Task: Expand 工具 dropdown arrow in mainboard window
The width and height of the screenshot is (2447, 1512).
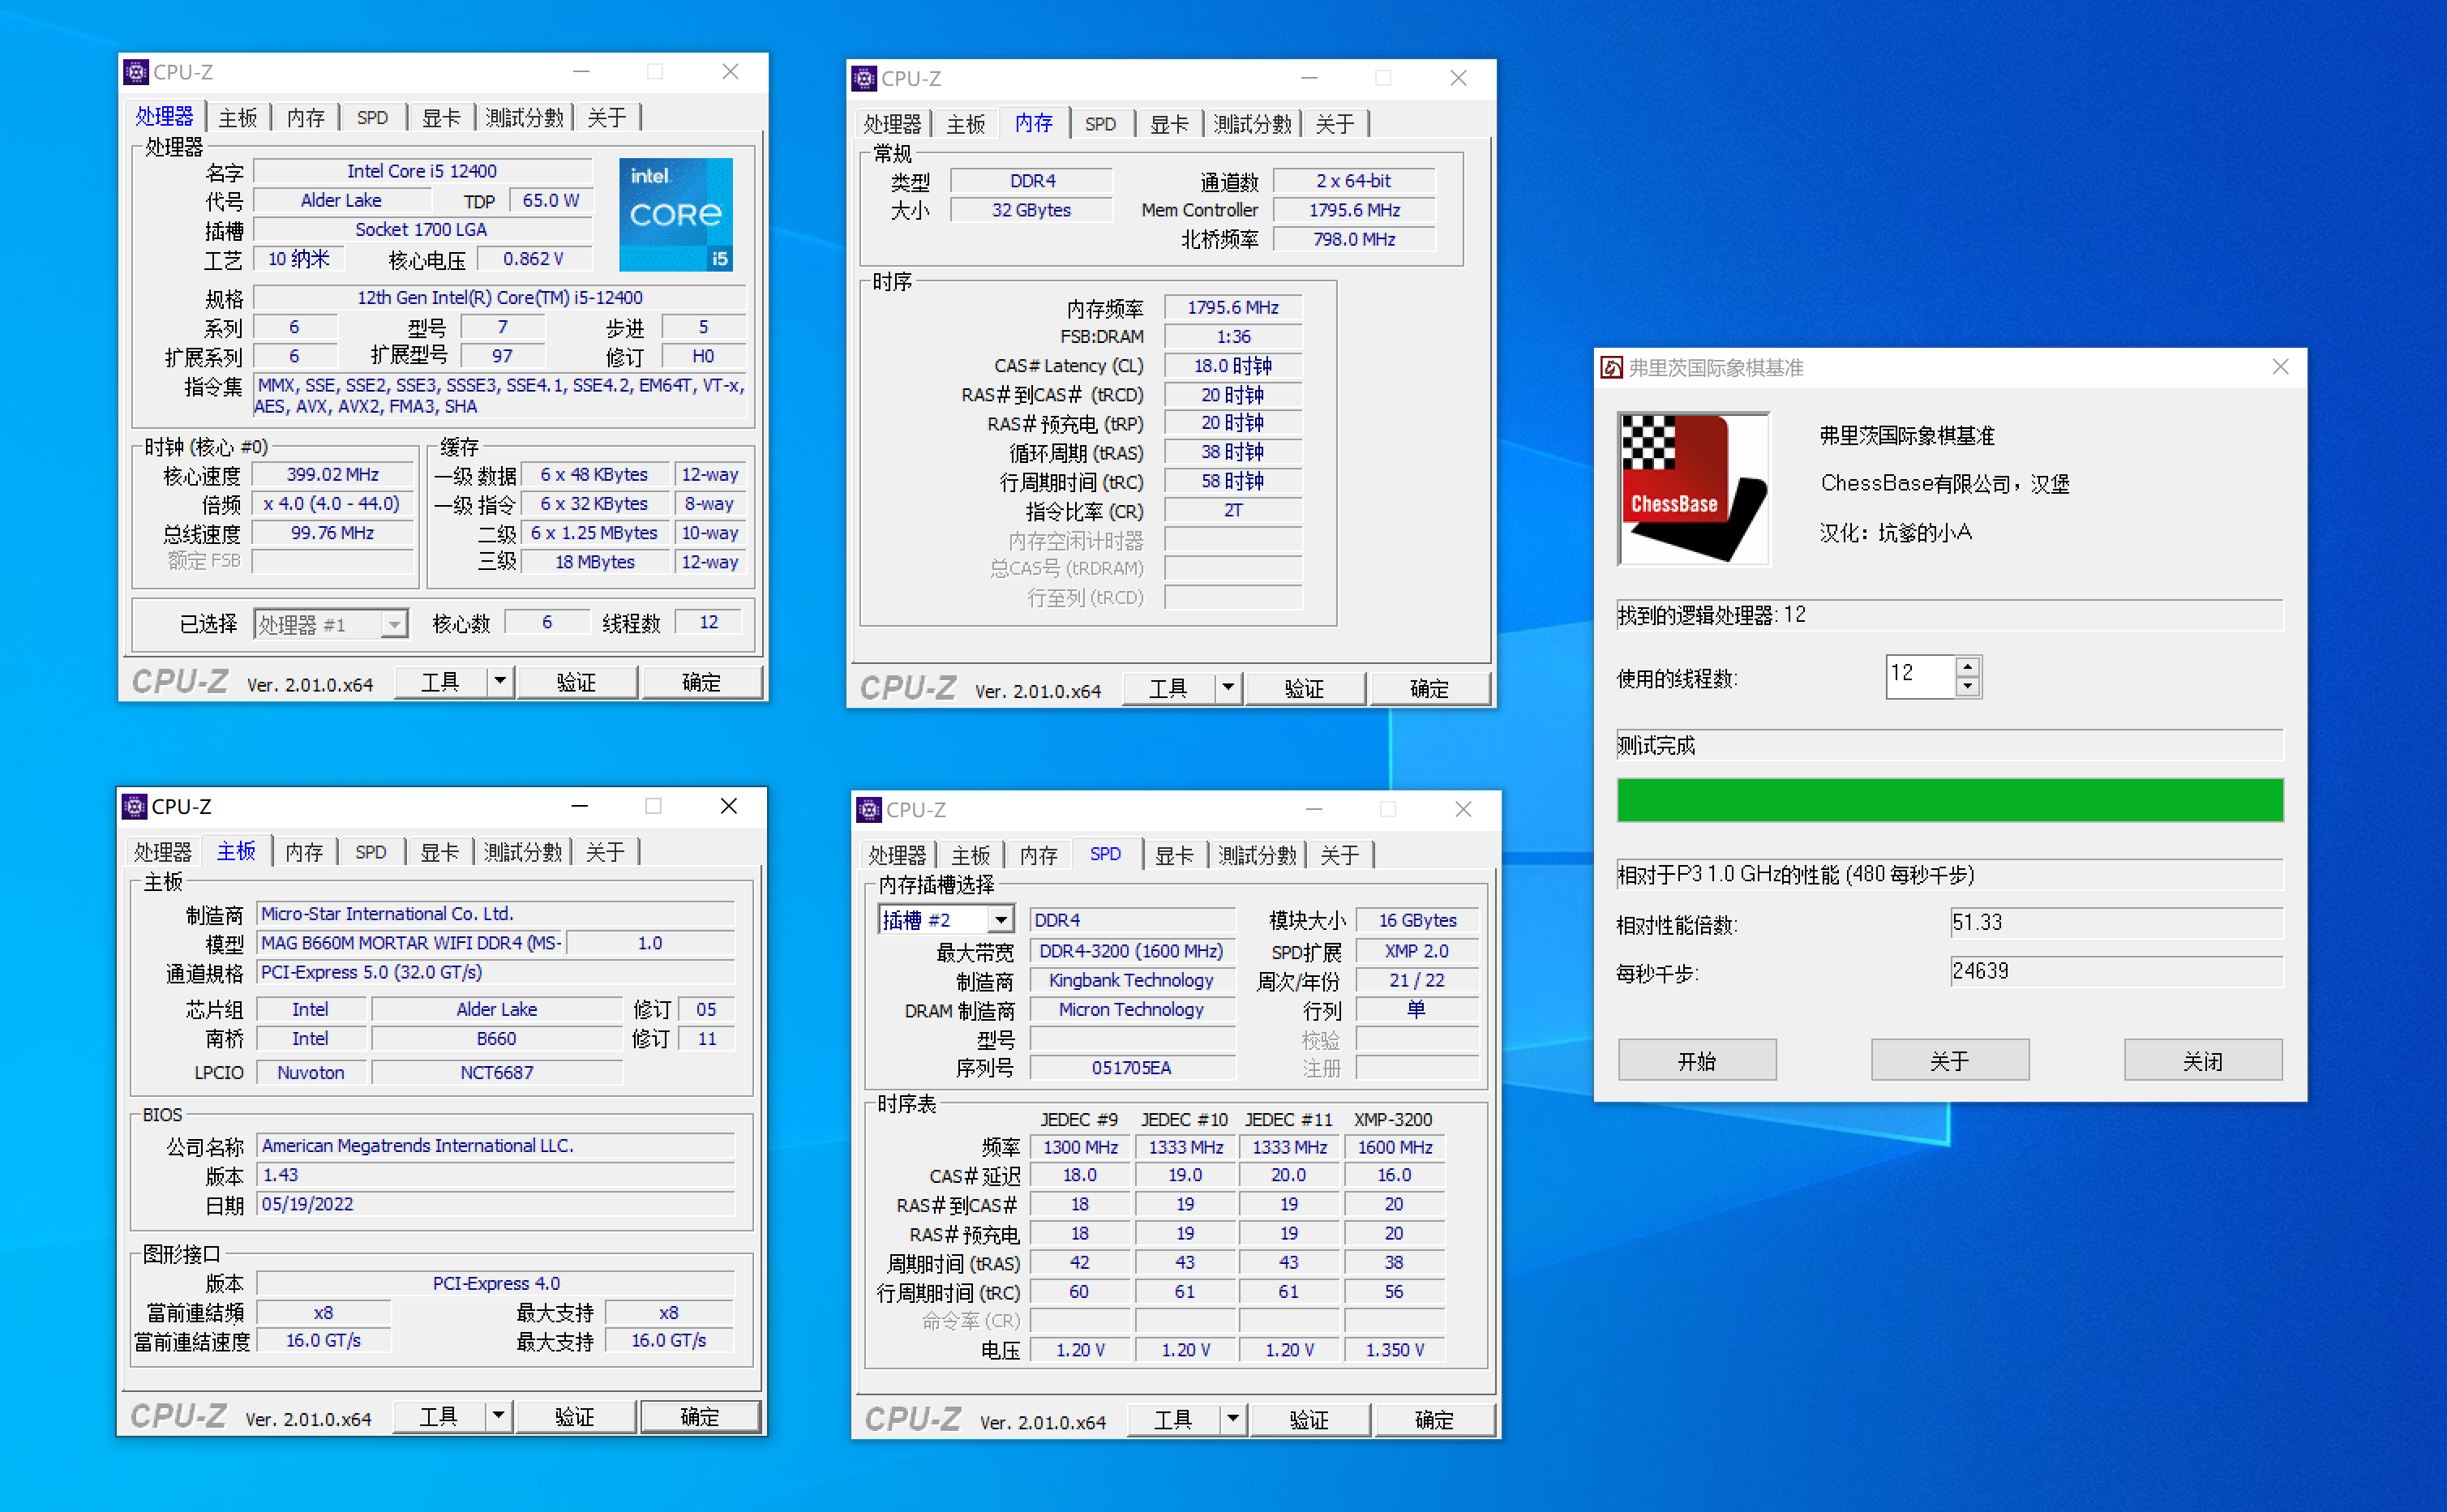Action: pyautogui.click(x=500, y=1416)
